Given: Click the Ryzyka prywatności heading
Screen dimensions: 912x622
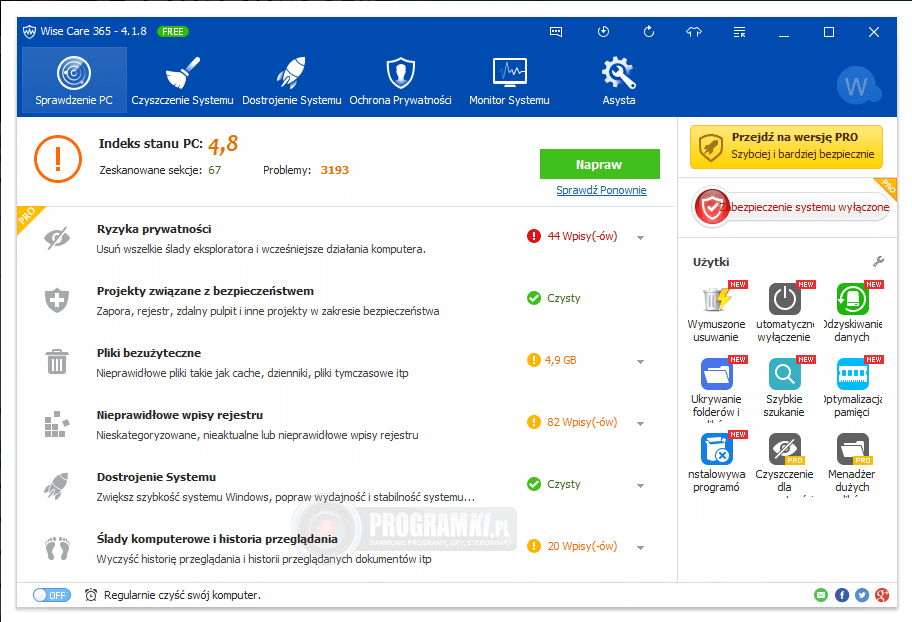Looking at the screenshot, I should (154, 229).
